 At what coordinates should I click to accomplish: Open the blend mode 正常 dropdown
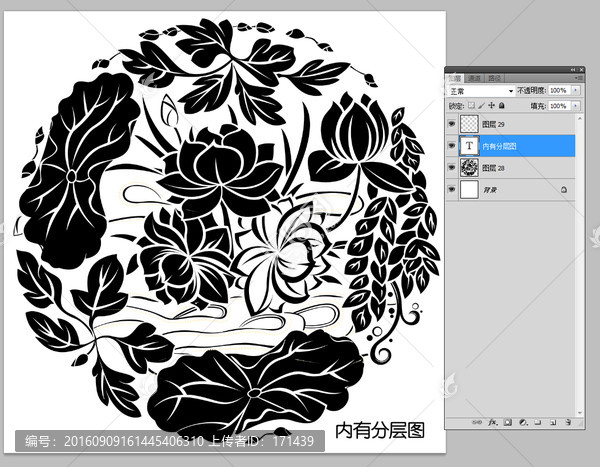tap(481, 91)
